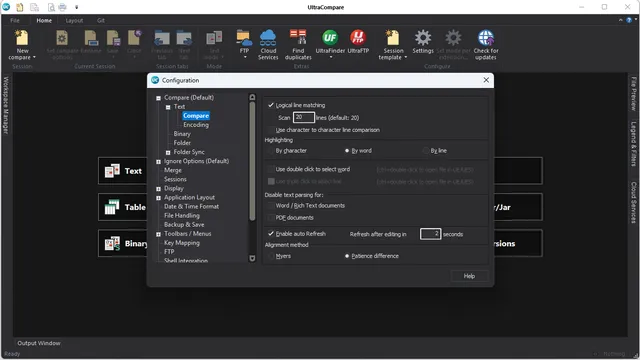Viewport: 640px width, 360px height.
Task: Expand the Toolbars / Menus tree node
Action: pos(158,234)
